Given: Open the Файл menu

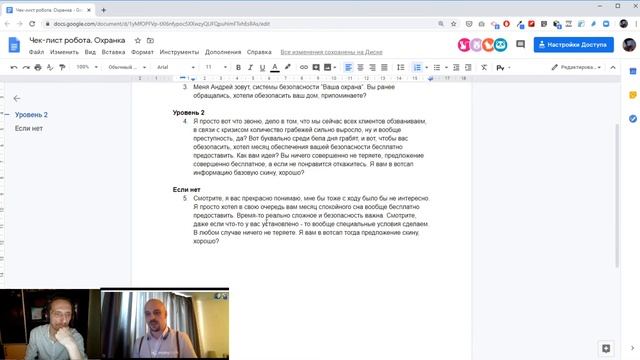Looking at the screenshot, I should pos(36,52).
